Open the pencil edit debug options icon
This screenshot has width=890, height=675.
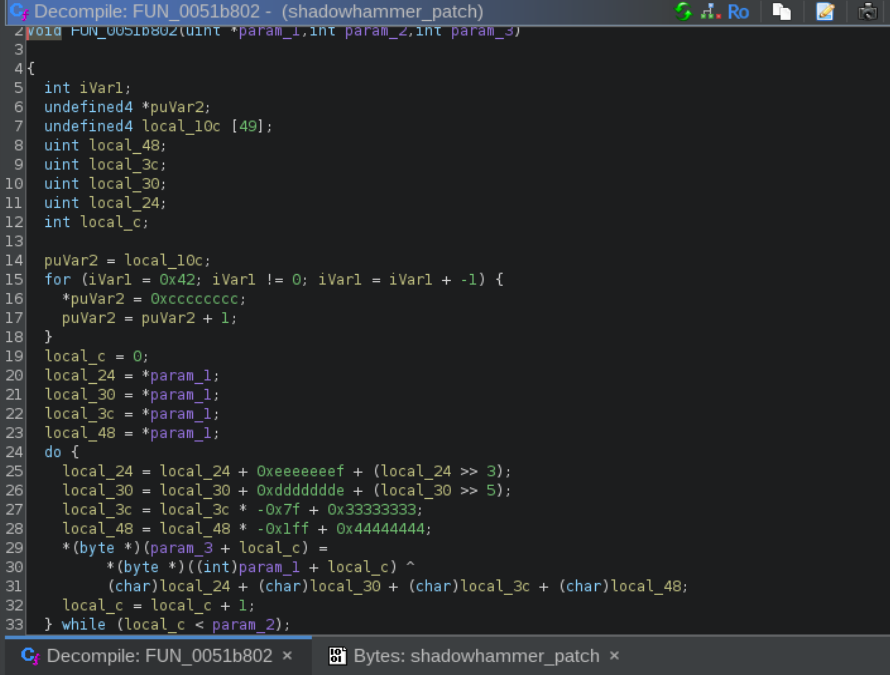coord(825,11)
